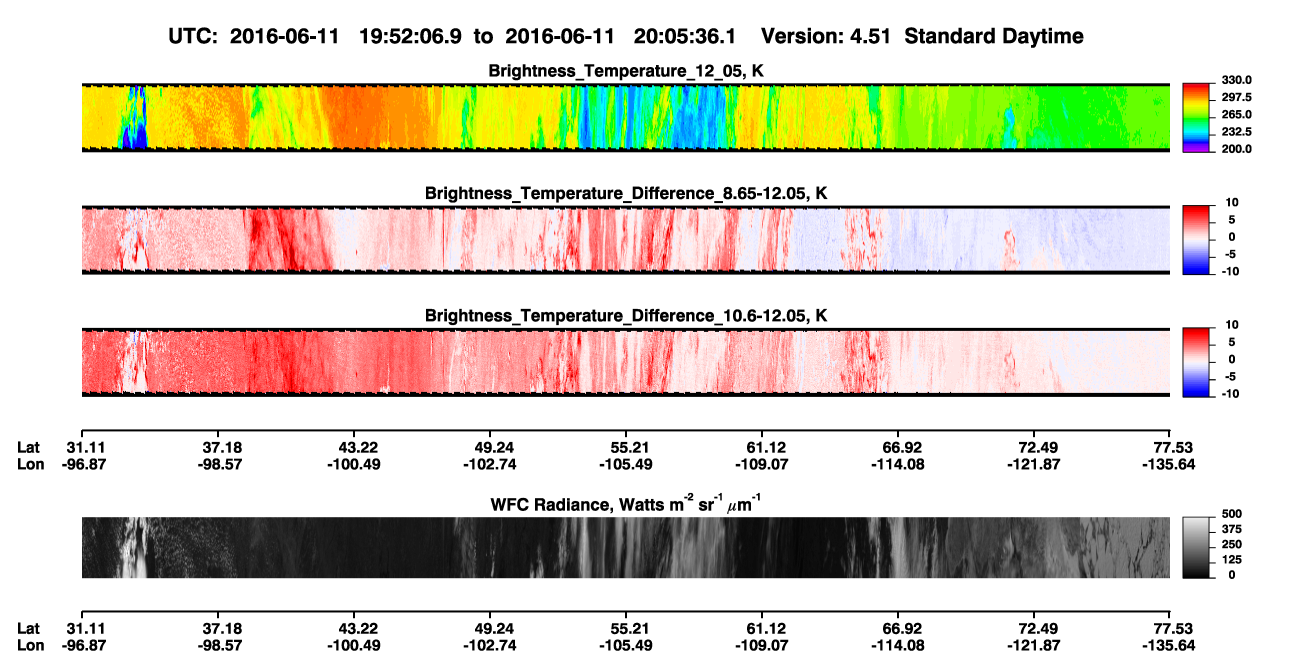The width and height of the screenshot is (1300, 667).
Task: Click bottom axis longitude value -109.07
Action: pyautogui.click(x=760, y=645)
